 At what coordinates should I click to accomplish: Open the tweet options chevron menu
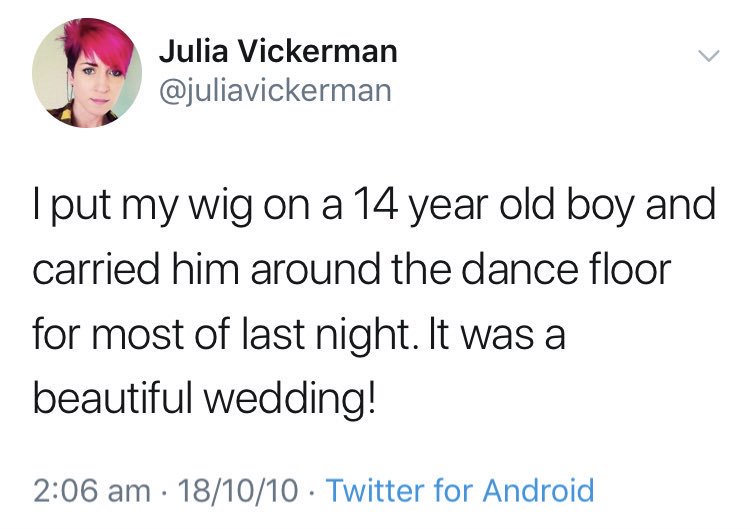pos(707,58)
